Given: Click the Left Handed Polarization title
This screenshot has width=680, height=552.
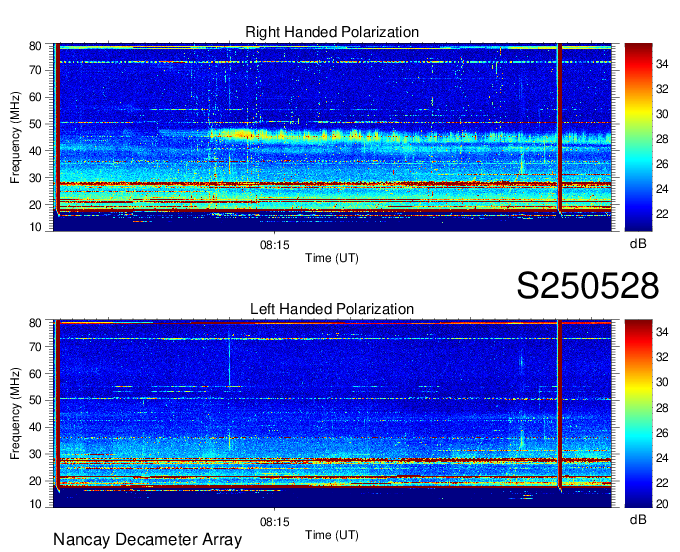Looking at the screenshot, I should tap(332, 309).
